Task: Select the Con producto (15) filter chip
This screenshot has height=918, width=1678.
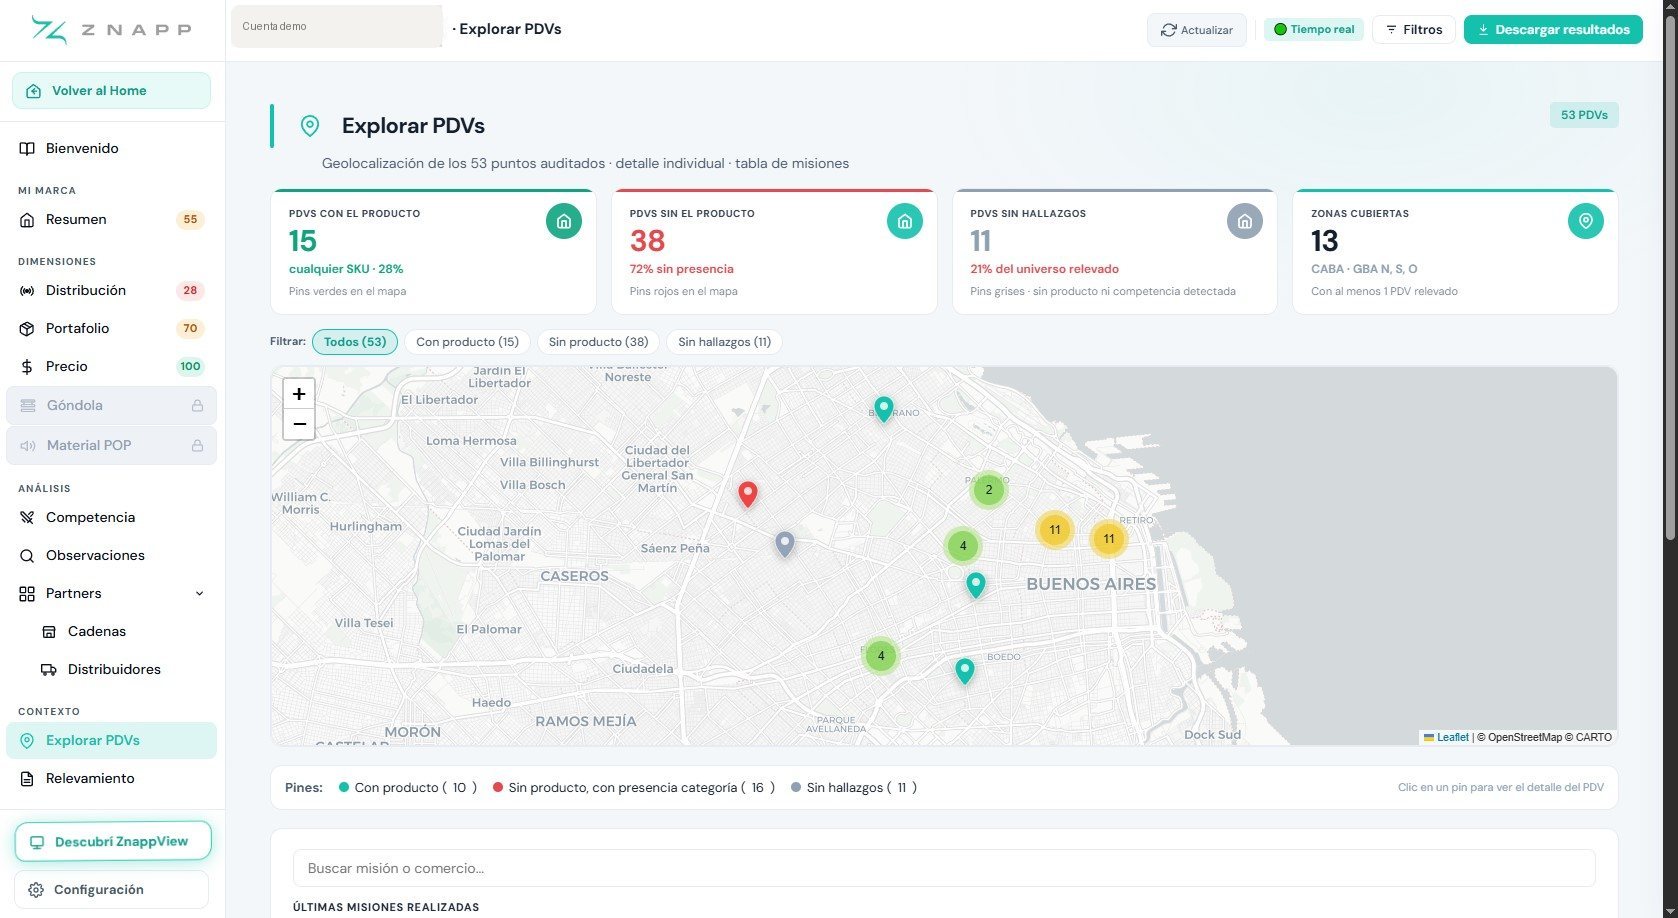Action: 467,342
